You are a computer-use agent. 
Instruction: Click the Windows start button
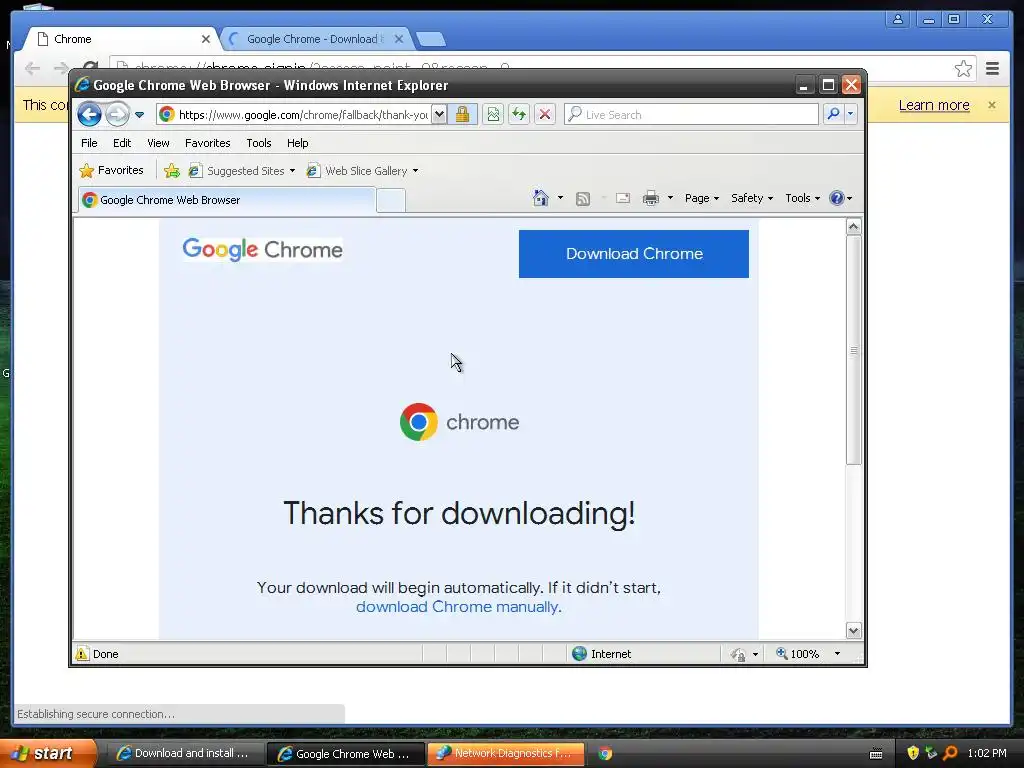pos(48,753)
